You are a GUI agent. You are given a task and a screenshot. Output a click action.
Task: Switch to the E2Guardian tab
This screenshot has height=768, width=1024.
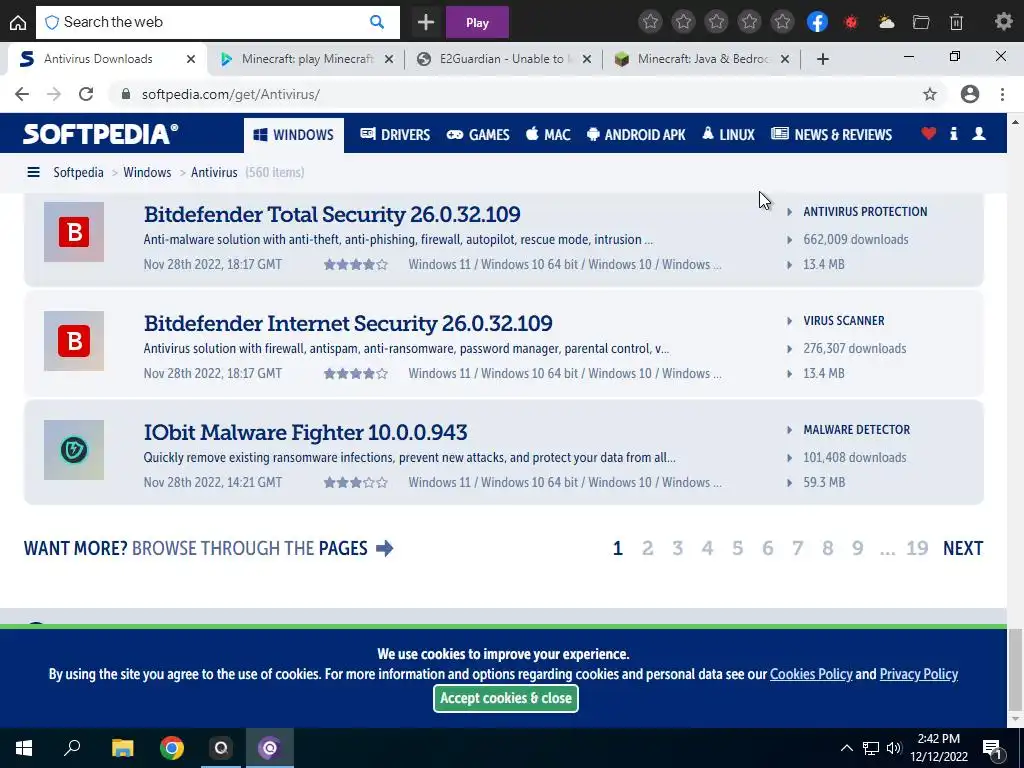[x=503, y=59]
